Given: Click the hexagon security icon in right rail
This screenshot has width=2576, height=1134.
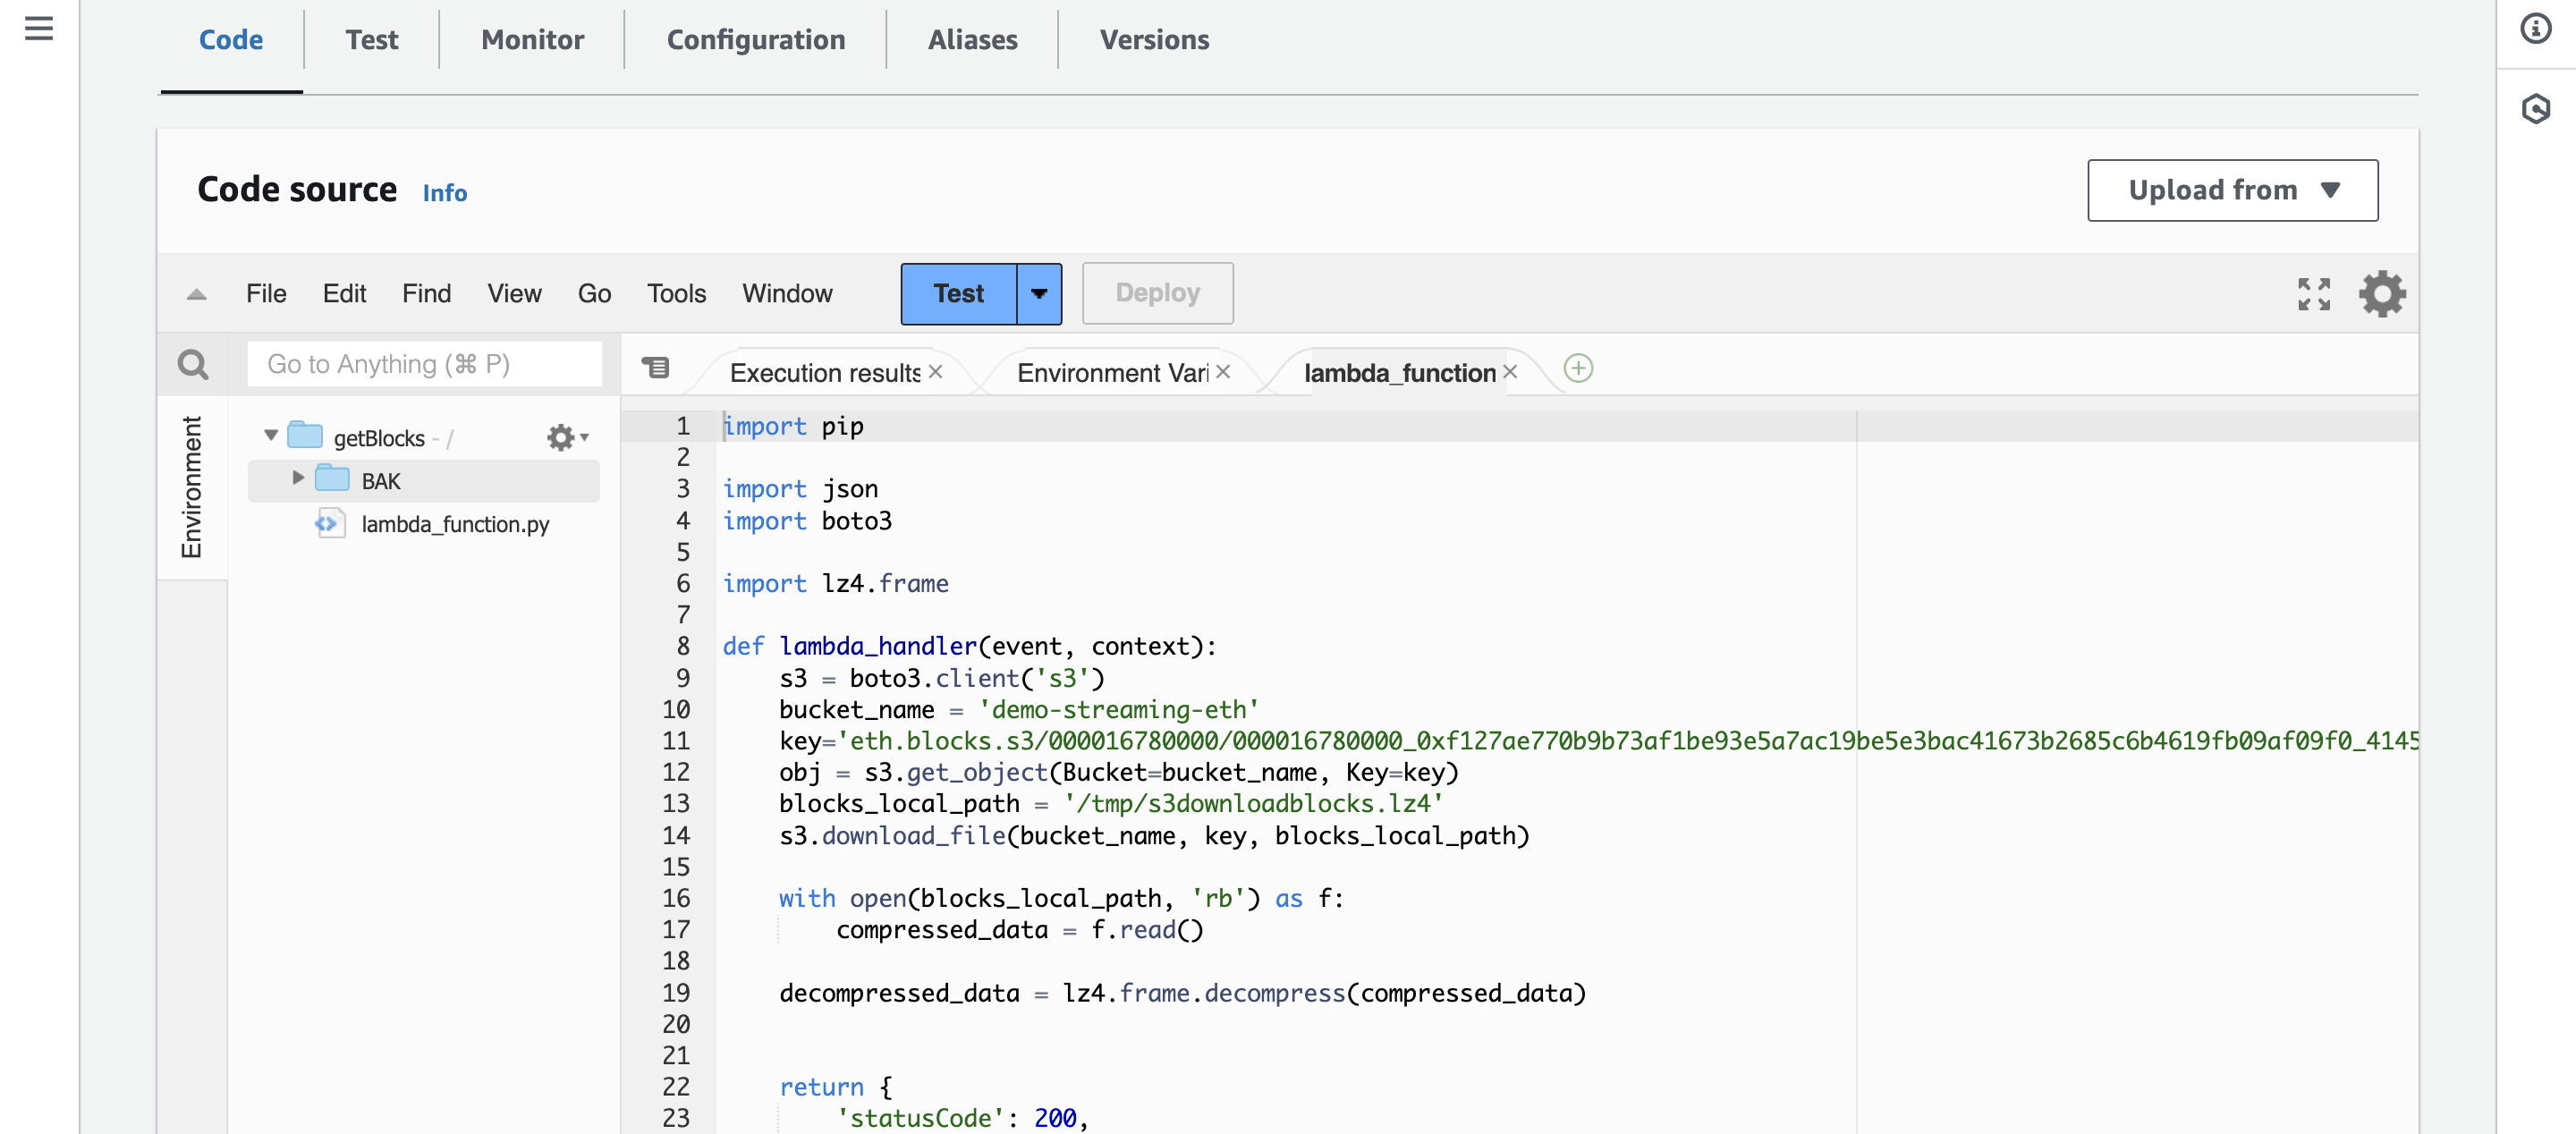Looking at the screenshot, I should [x=2535, y=108].
